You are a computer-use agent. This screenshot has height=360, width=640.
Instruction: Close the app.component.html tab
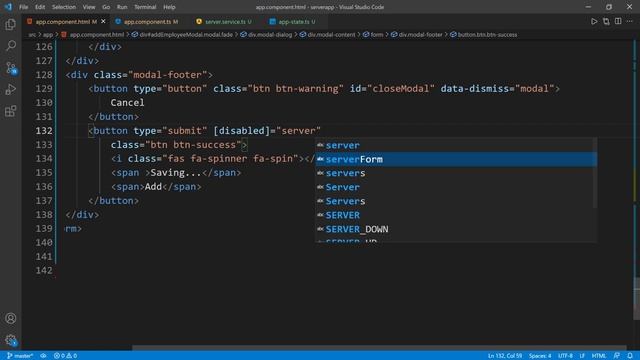pos(103,21)
